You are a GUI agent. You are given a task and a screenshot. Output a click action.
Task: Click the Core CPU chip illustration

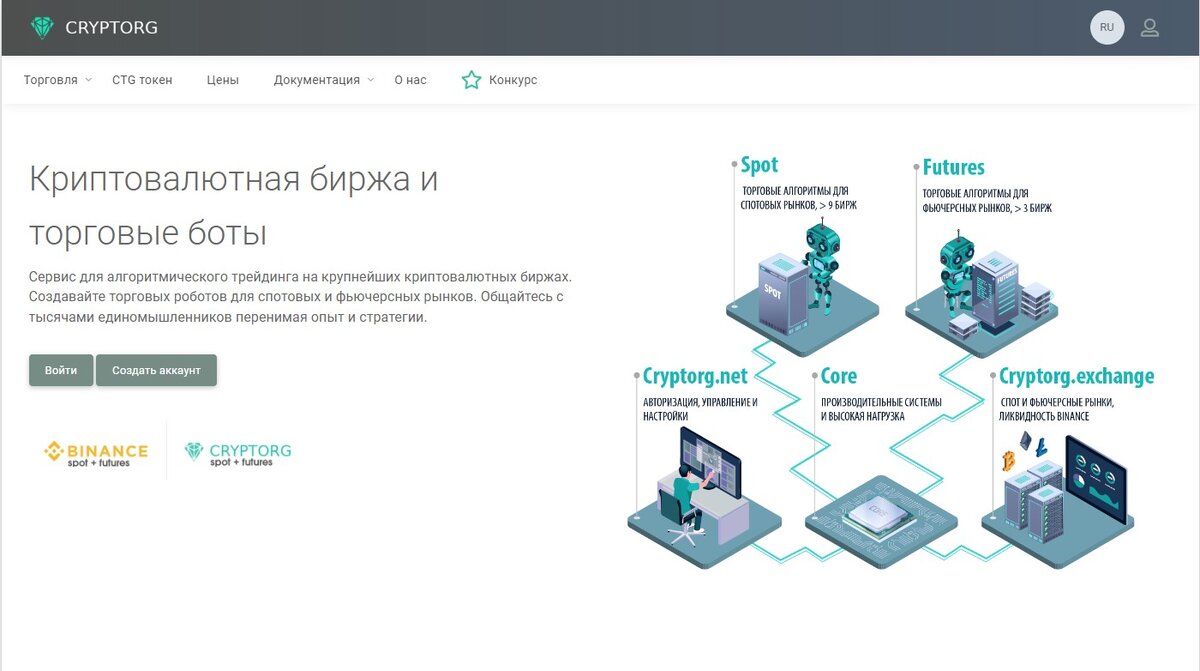tap(881, 520)
